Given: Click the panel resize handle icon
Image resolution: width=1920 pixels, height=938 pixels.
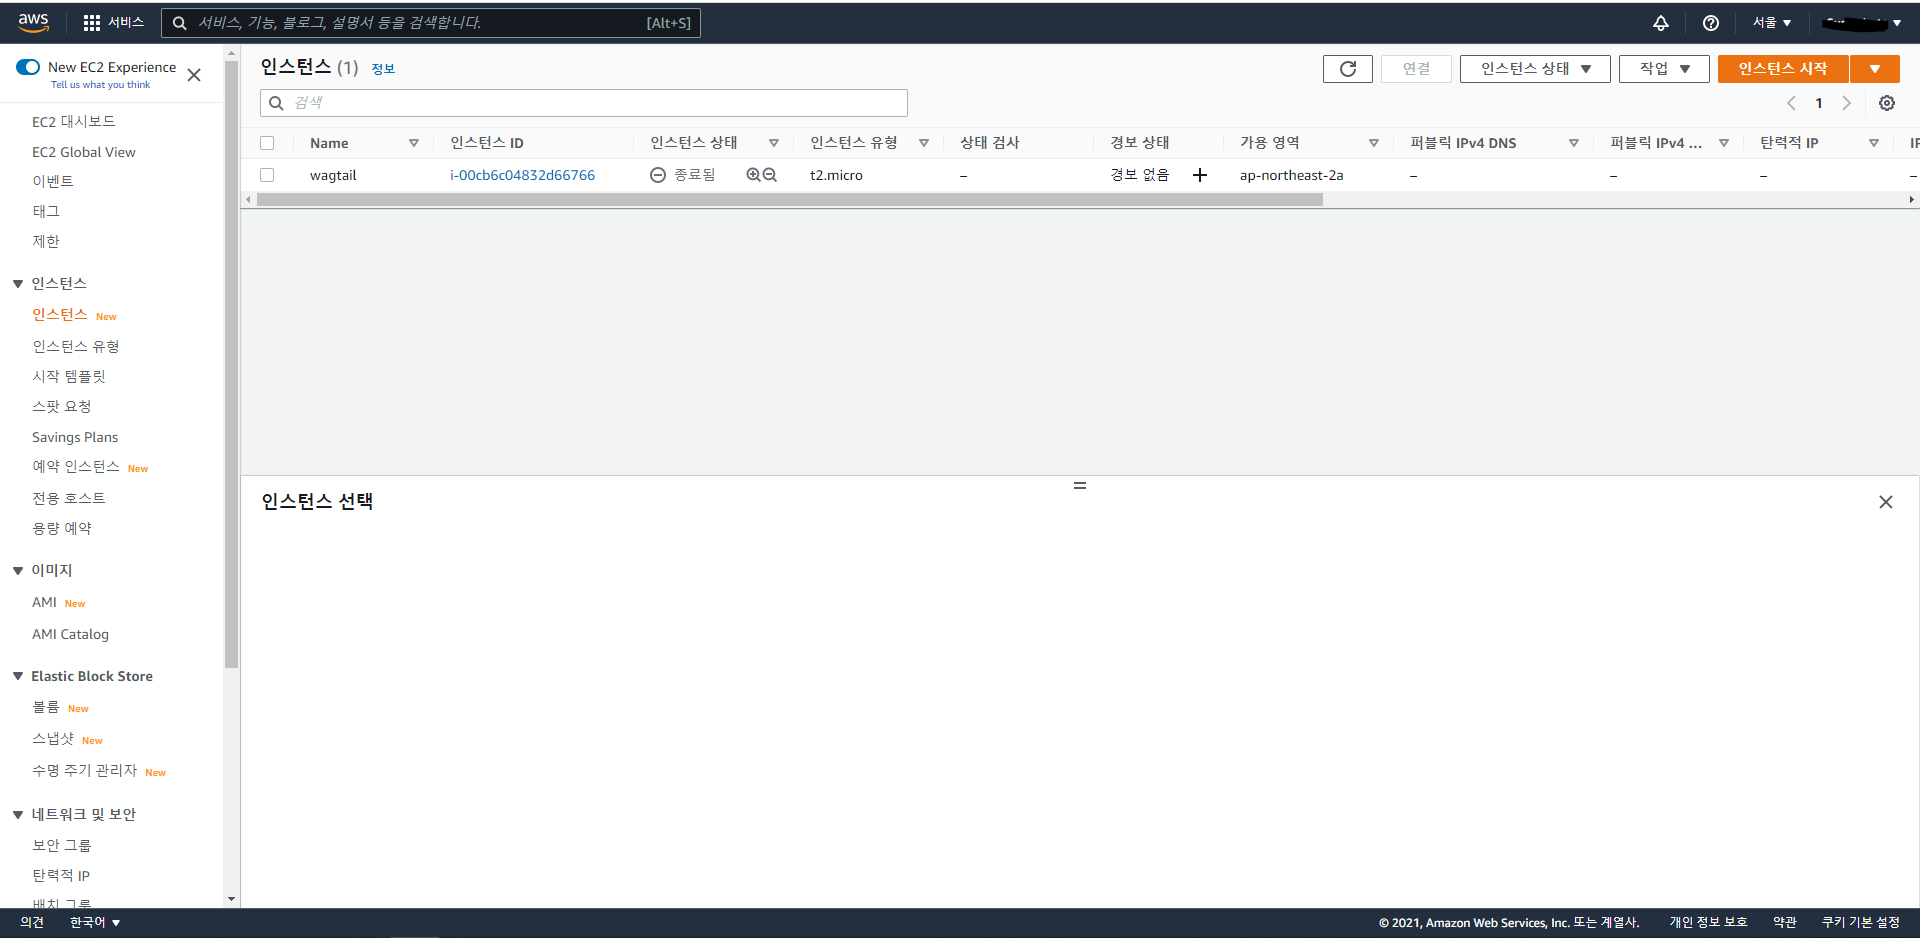Looking at the screenshot, I should 1080,485.
